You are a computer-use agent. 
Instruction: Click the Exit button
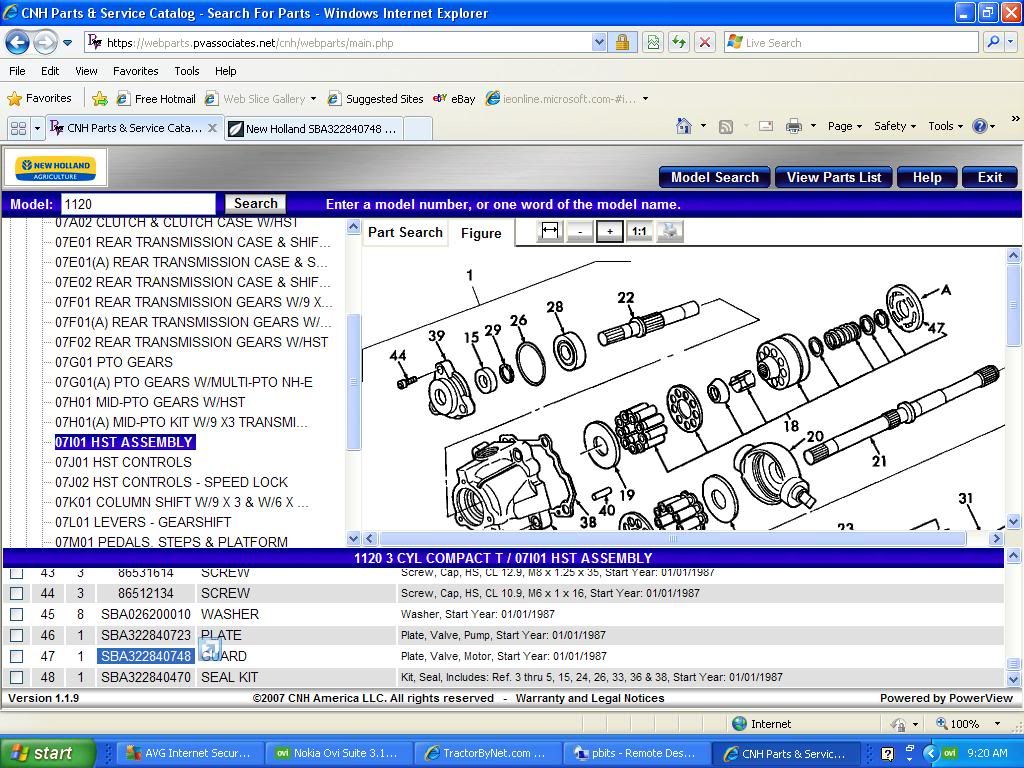989,177
